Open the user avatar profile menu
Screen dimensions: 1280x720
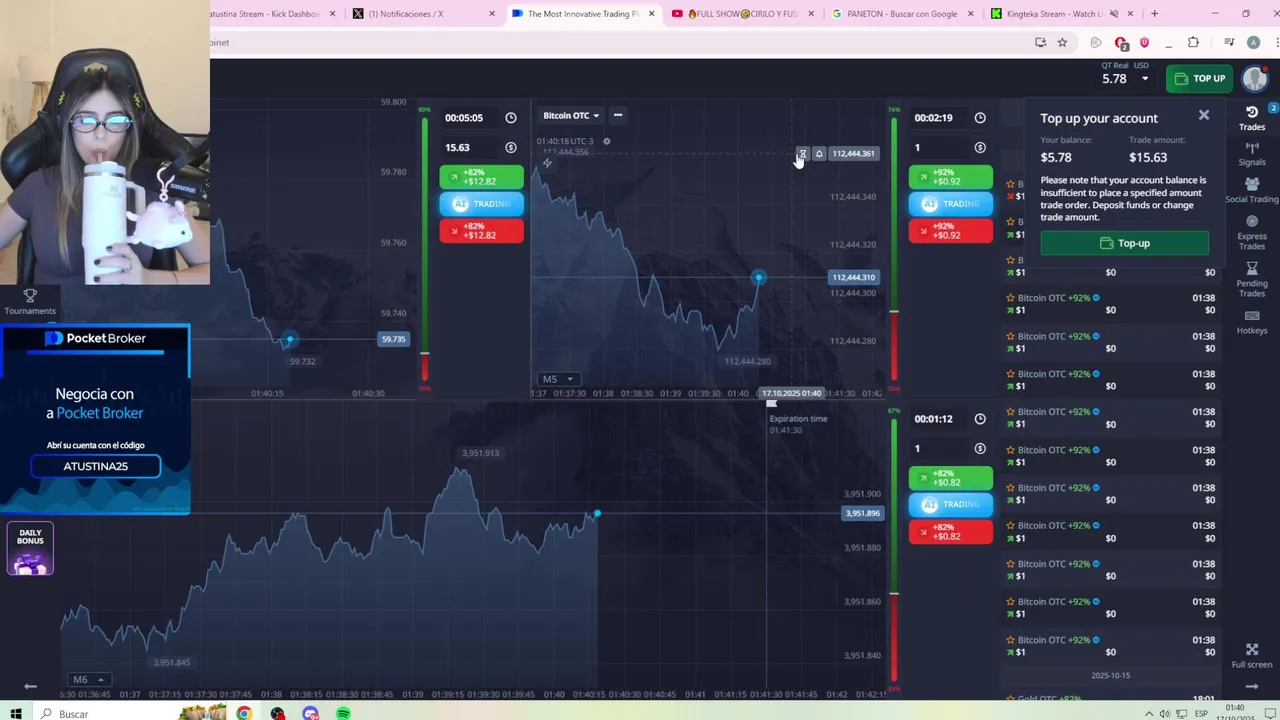1255,78
